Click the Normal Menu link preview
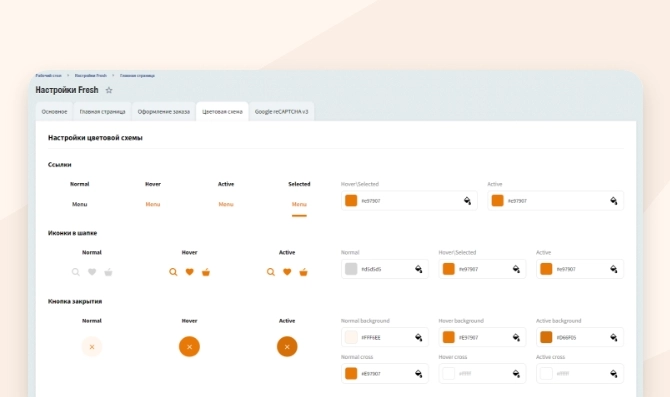Viewport: 670px width, 397px height. tap(79, 204)
